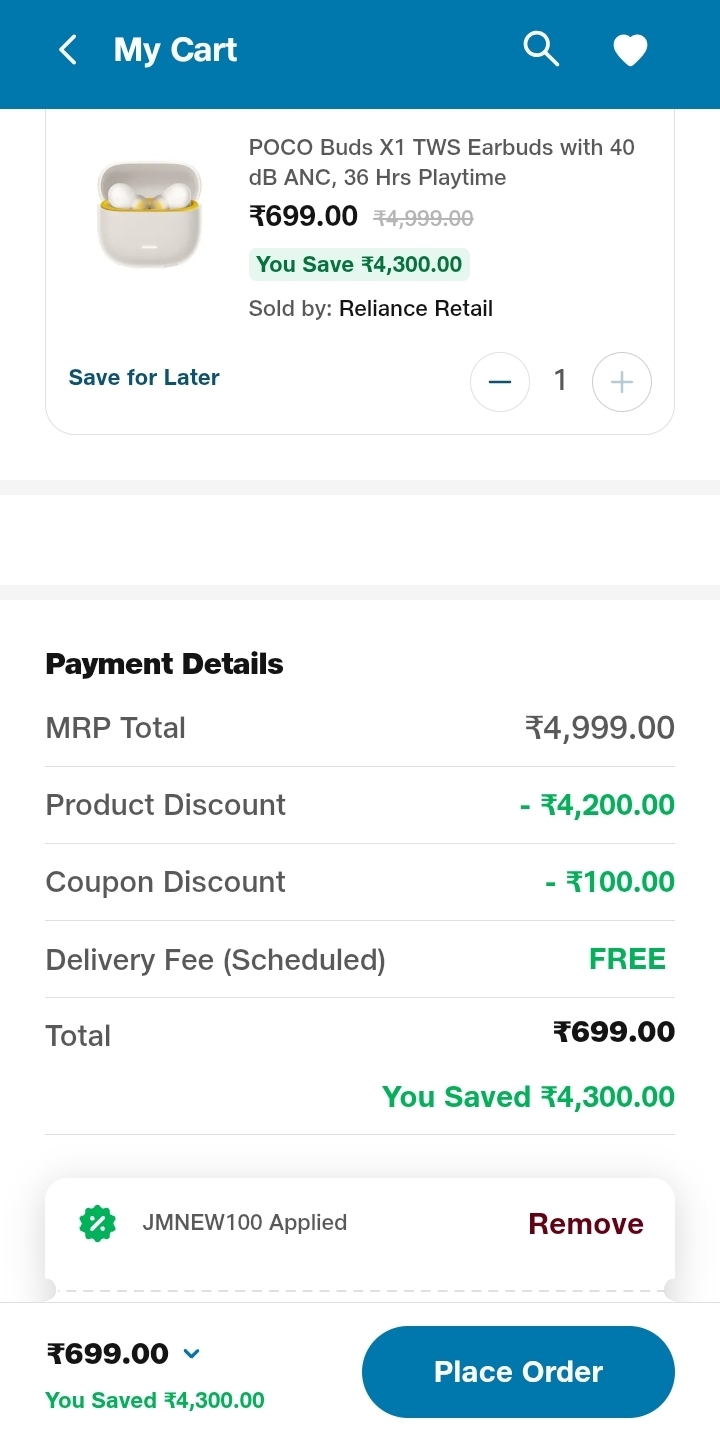Screen dimensions: 720x1431
Task: Tap the Delivery Fee (Scheduled) row
Action: click(x=360, y=960)
